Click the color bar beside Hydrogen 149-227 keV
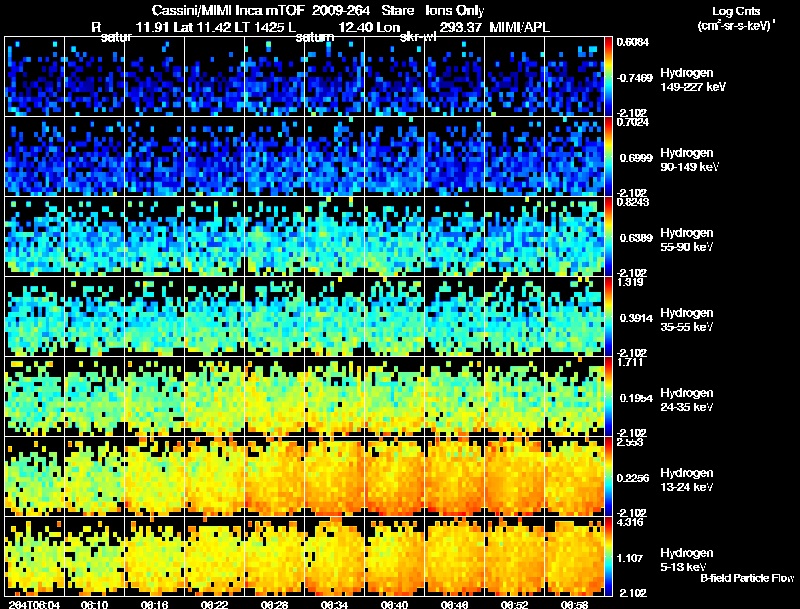800x609 pixels. point(608,77)
